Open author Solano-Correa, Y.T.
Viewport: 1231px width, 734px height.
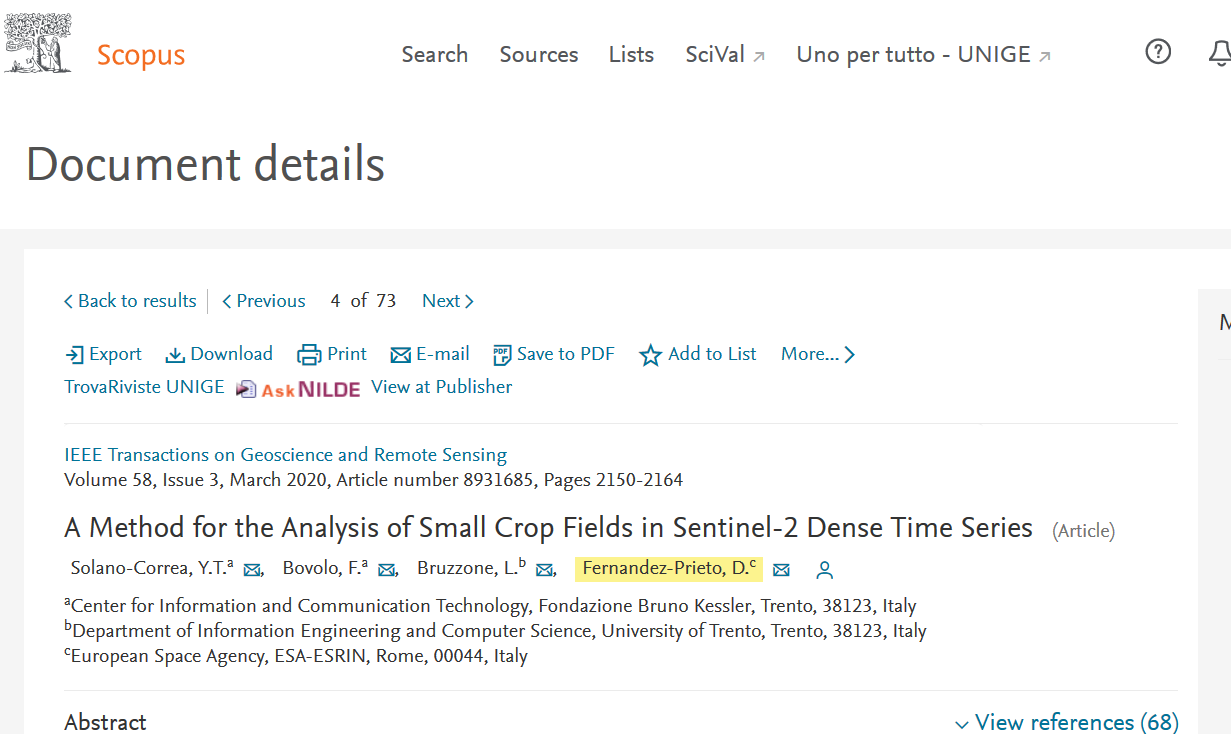[152, 568]
